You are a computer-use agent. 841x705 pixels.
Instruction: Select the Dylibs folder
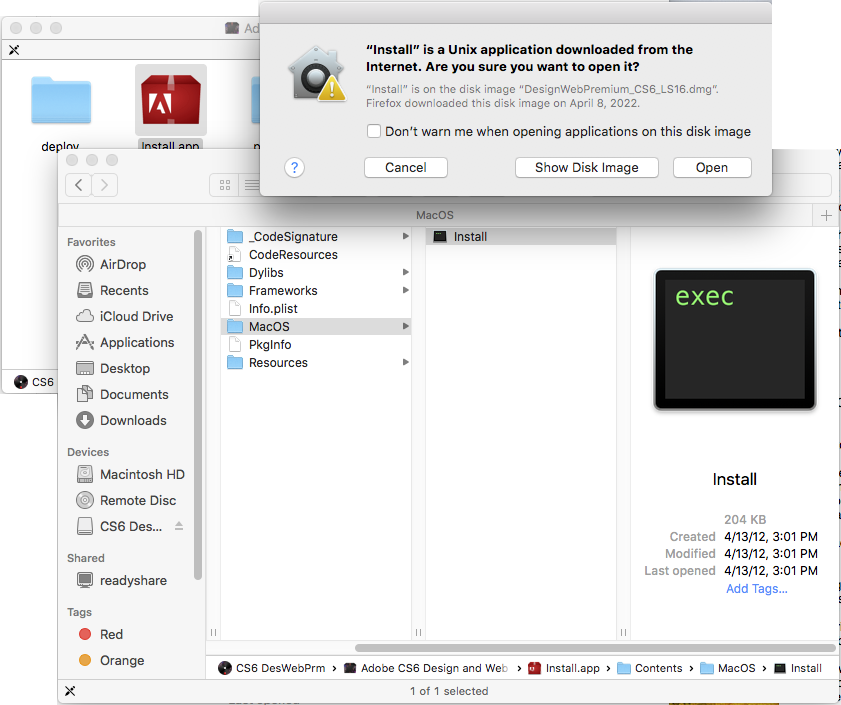[316, 273]
